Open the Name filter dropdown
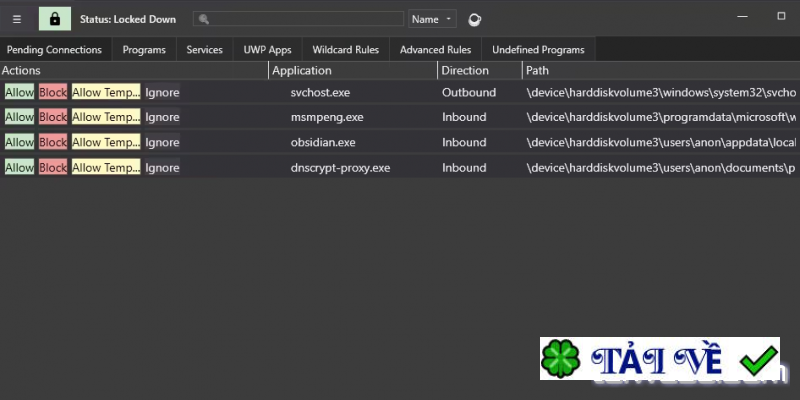 [x=432, y=19]
